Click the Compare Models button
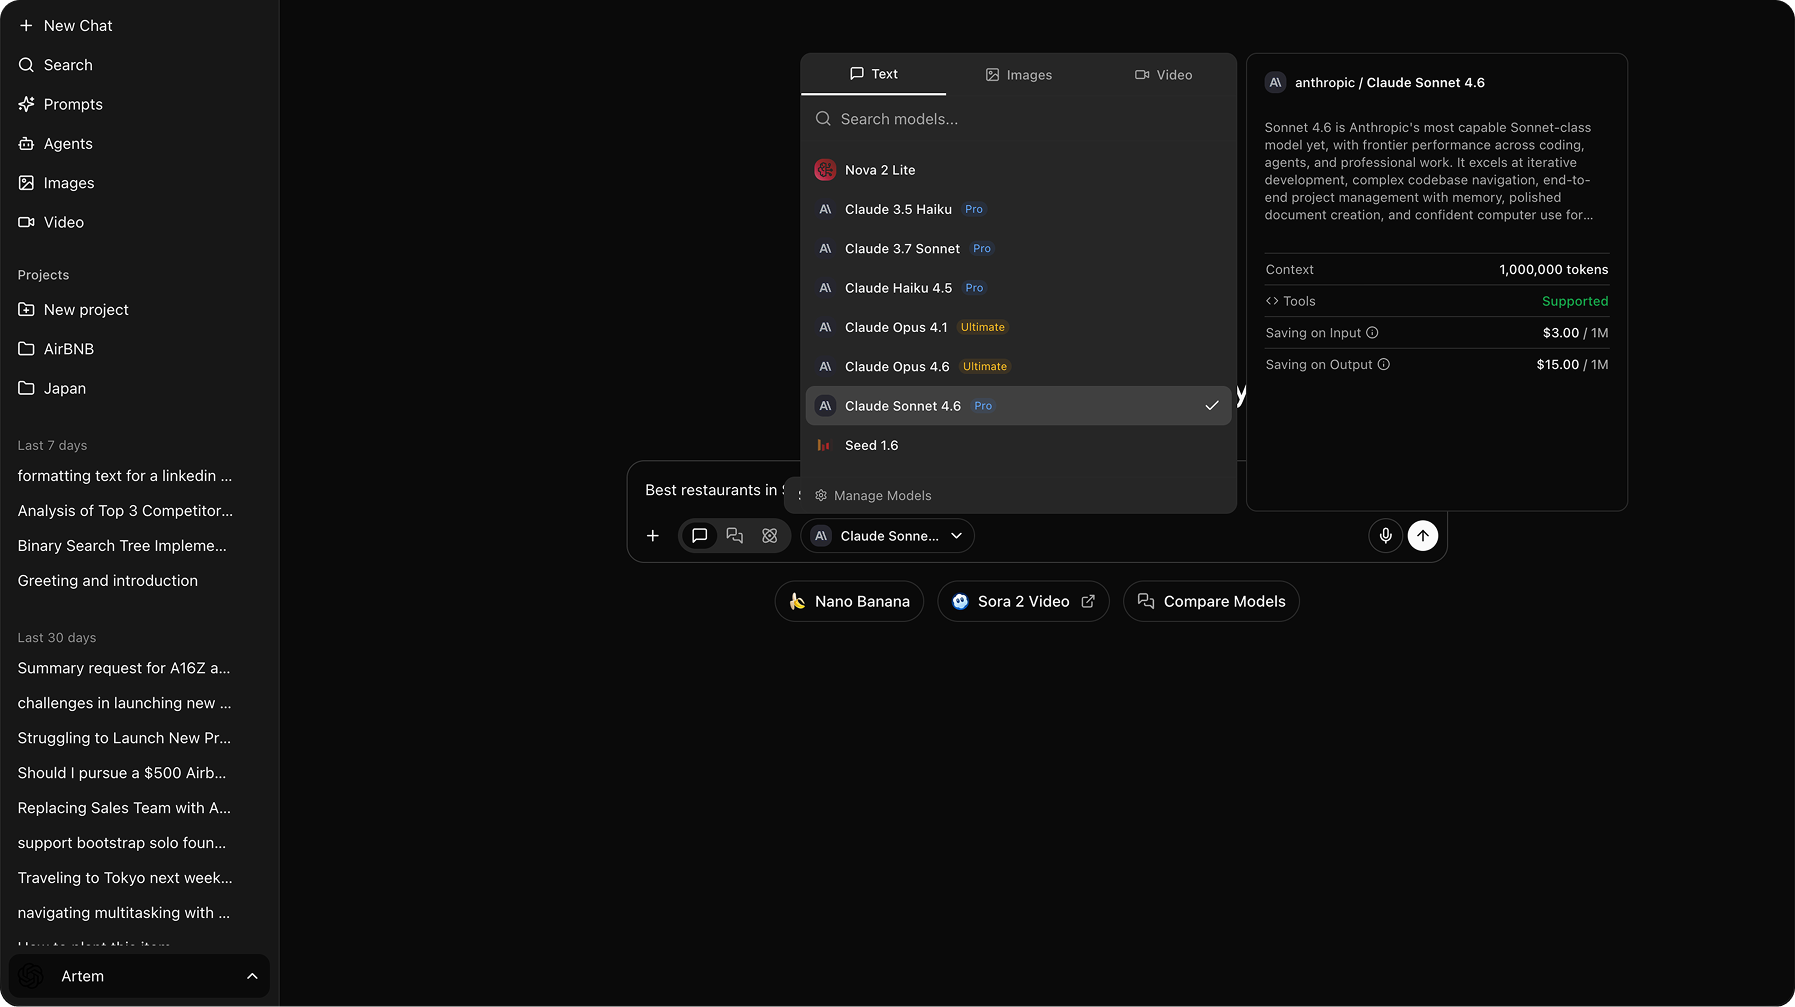Viewport: 1795px width, 1007px height. pos(1211,602)
